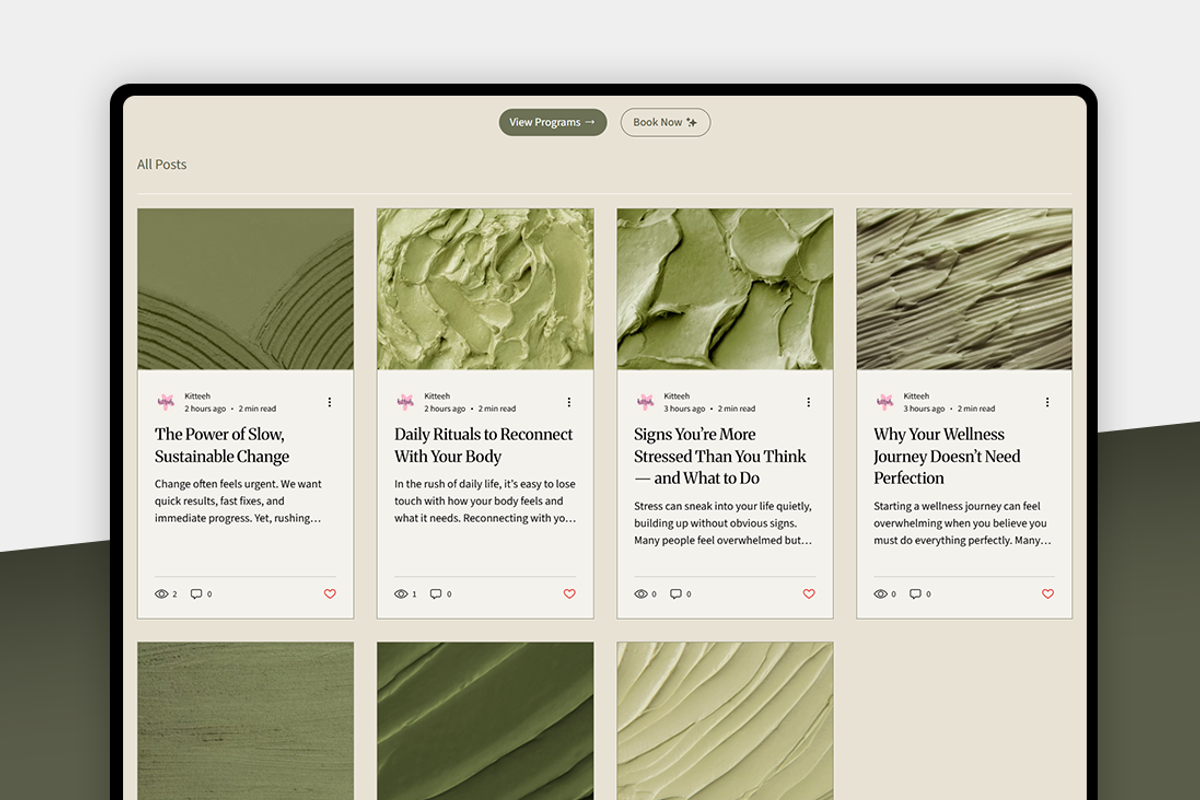Click excerpt starting 'Change often feels urgent'

pyautogui.click(x=238, y=501)
